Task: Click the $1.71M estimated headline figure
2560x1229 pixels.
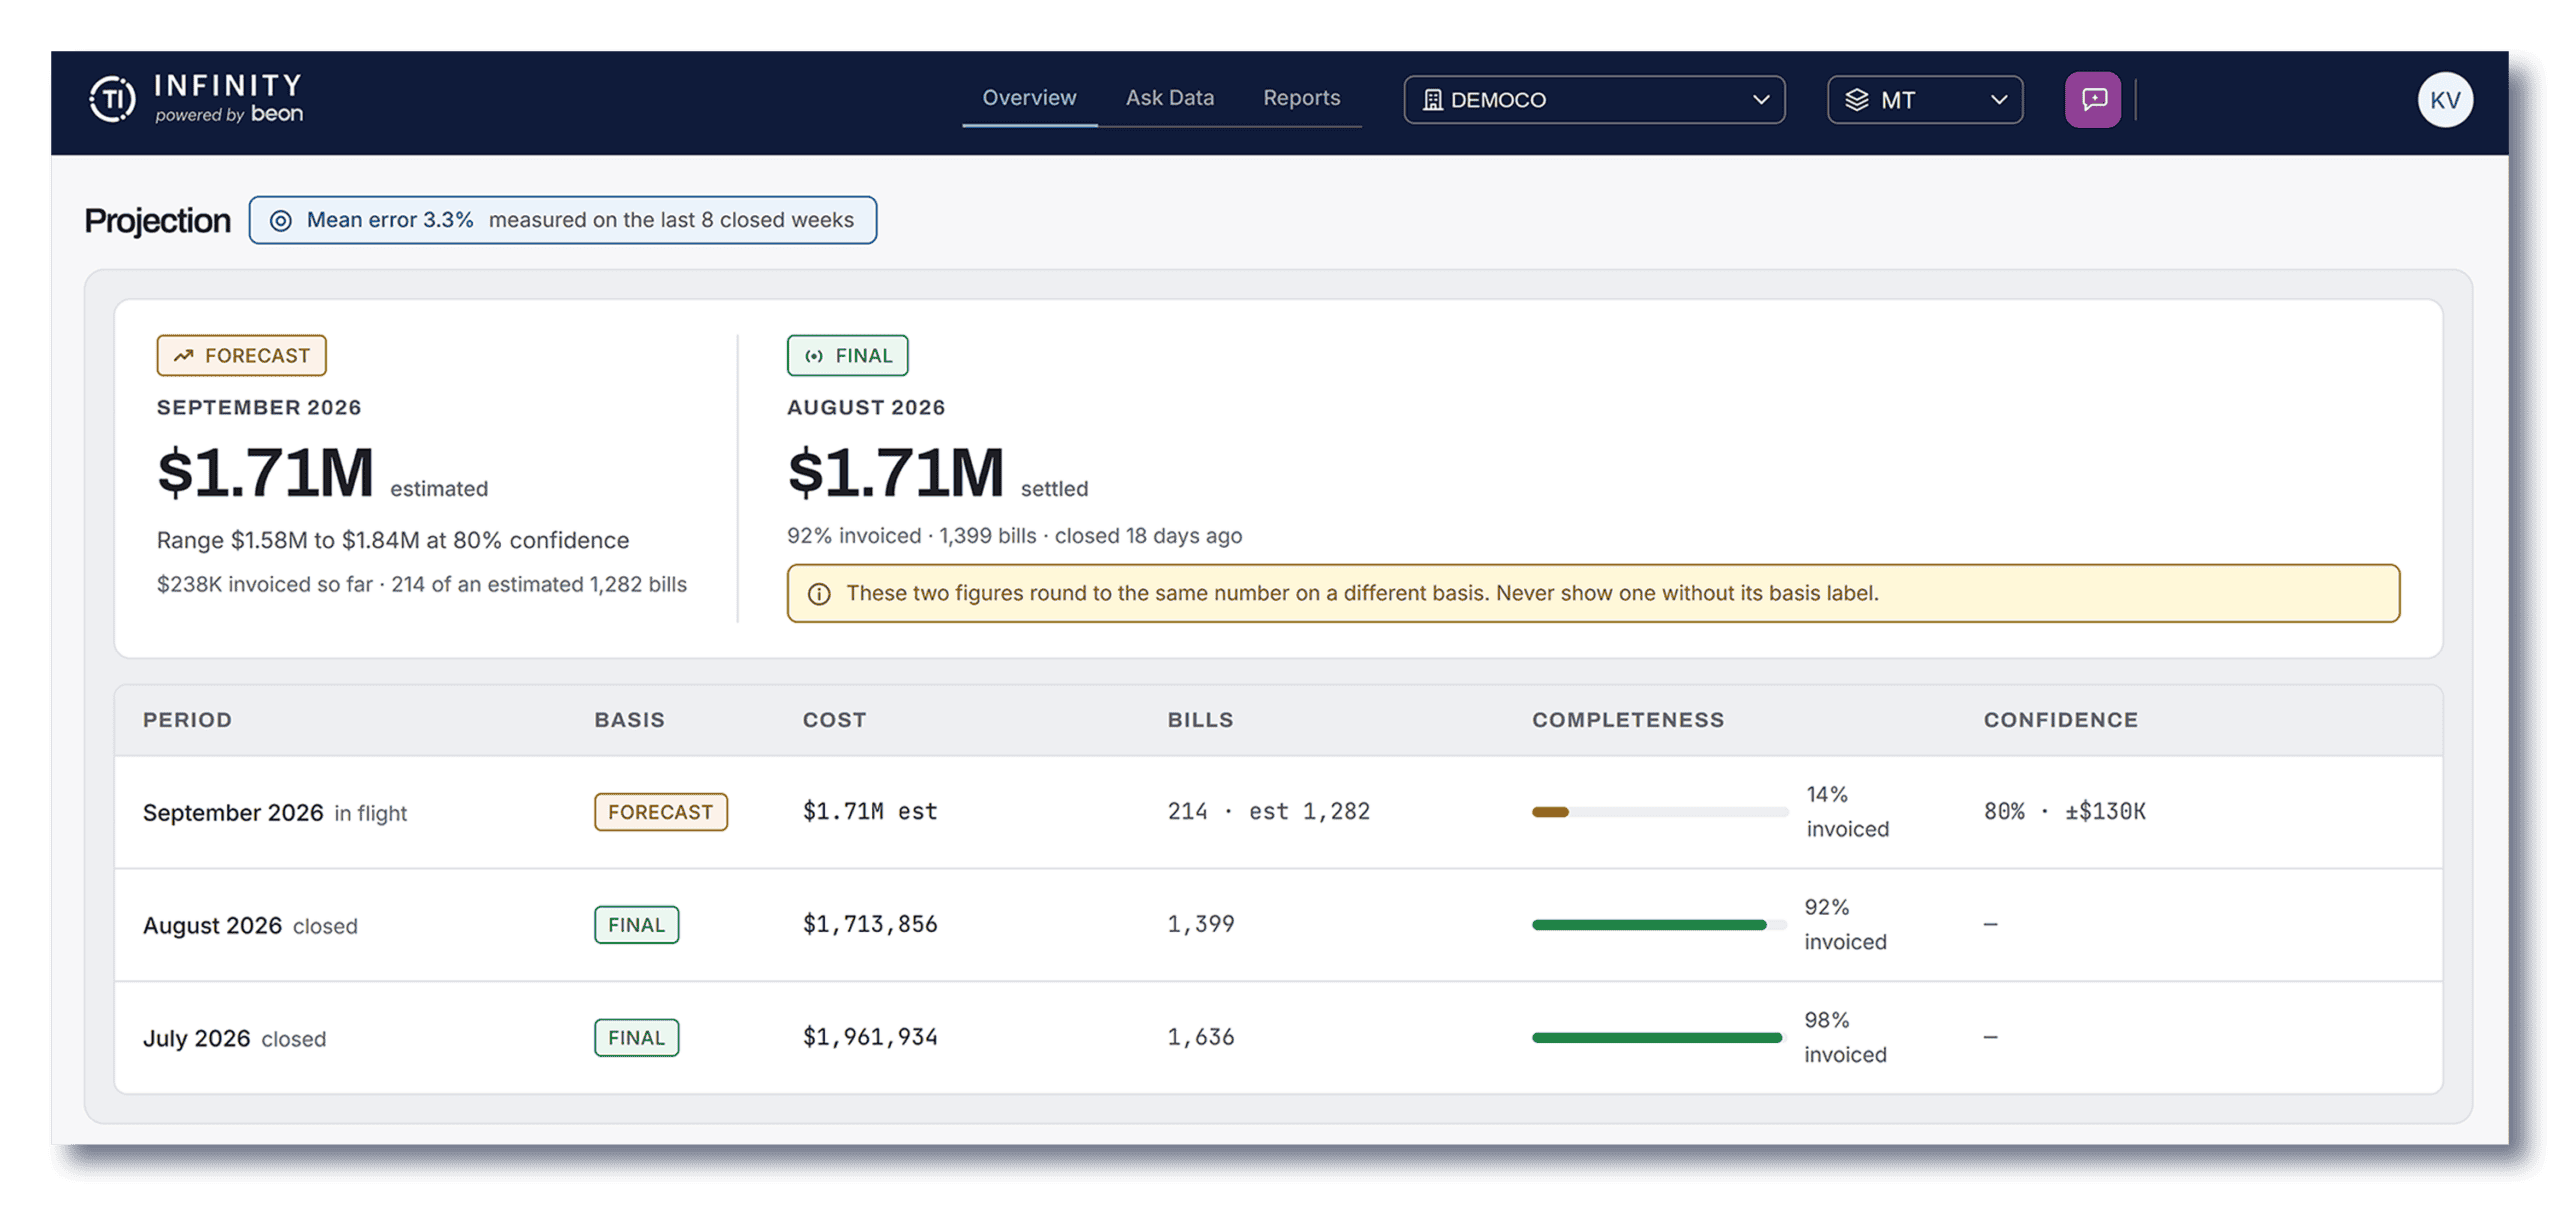Action: 265,473
